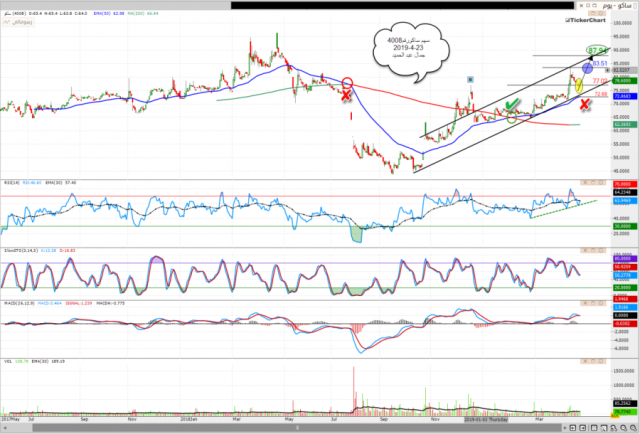Click the fit-chart square icon in bottom toolbar
The height and width of the screenshot is (434, 640).
(x=594, y=428)
